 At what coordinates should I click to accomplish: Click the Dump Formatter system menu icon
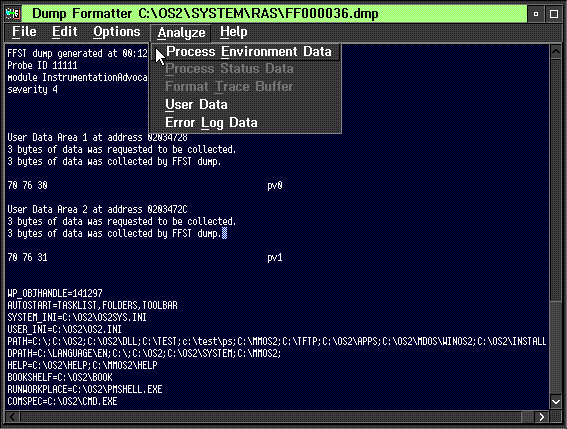pos(13,14)
